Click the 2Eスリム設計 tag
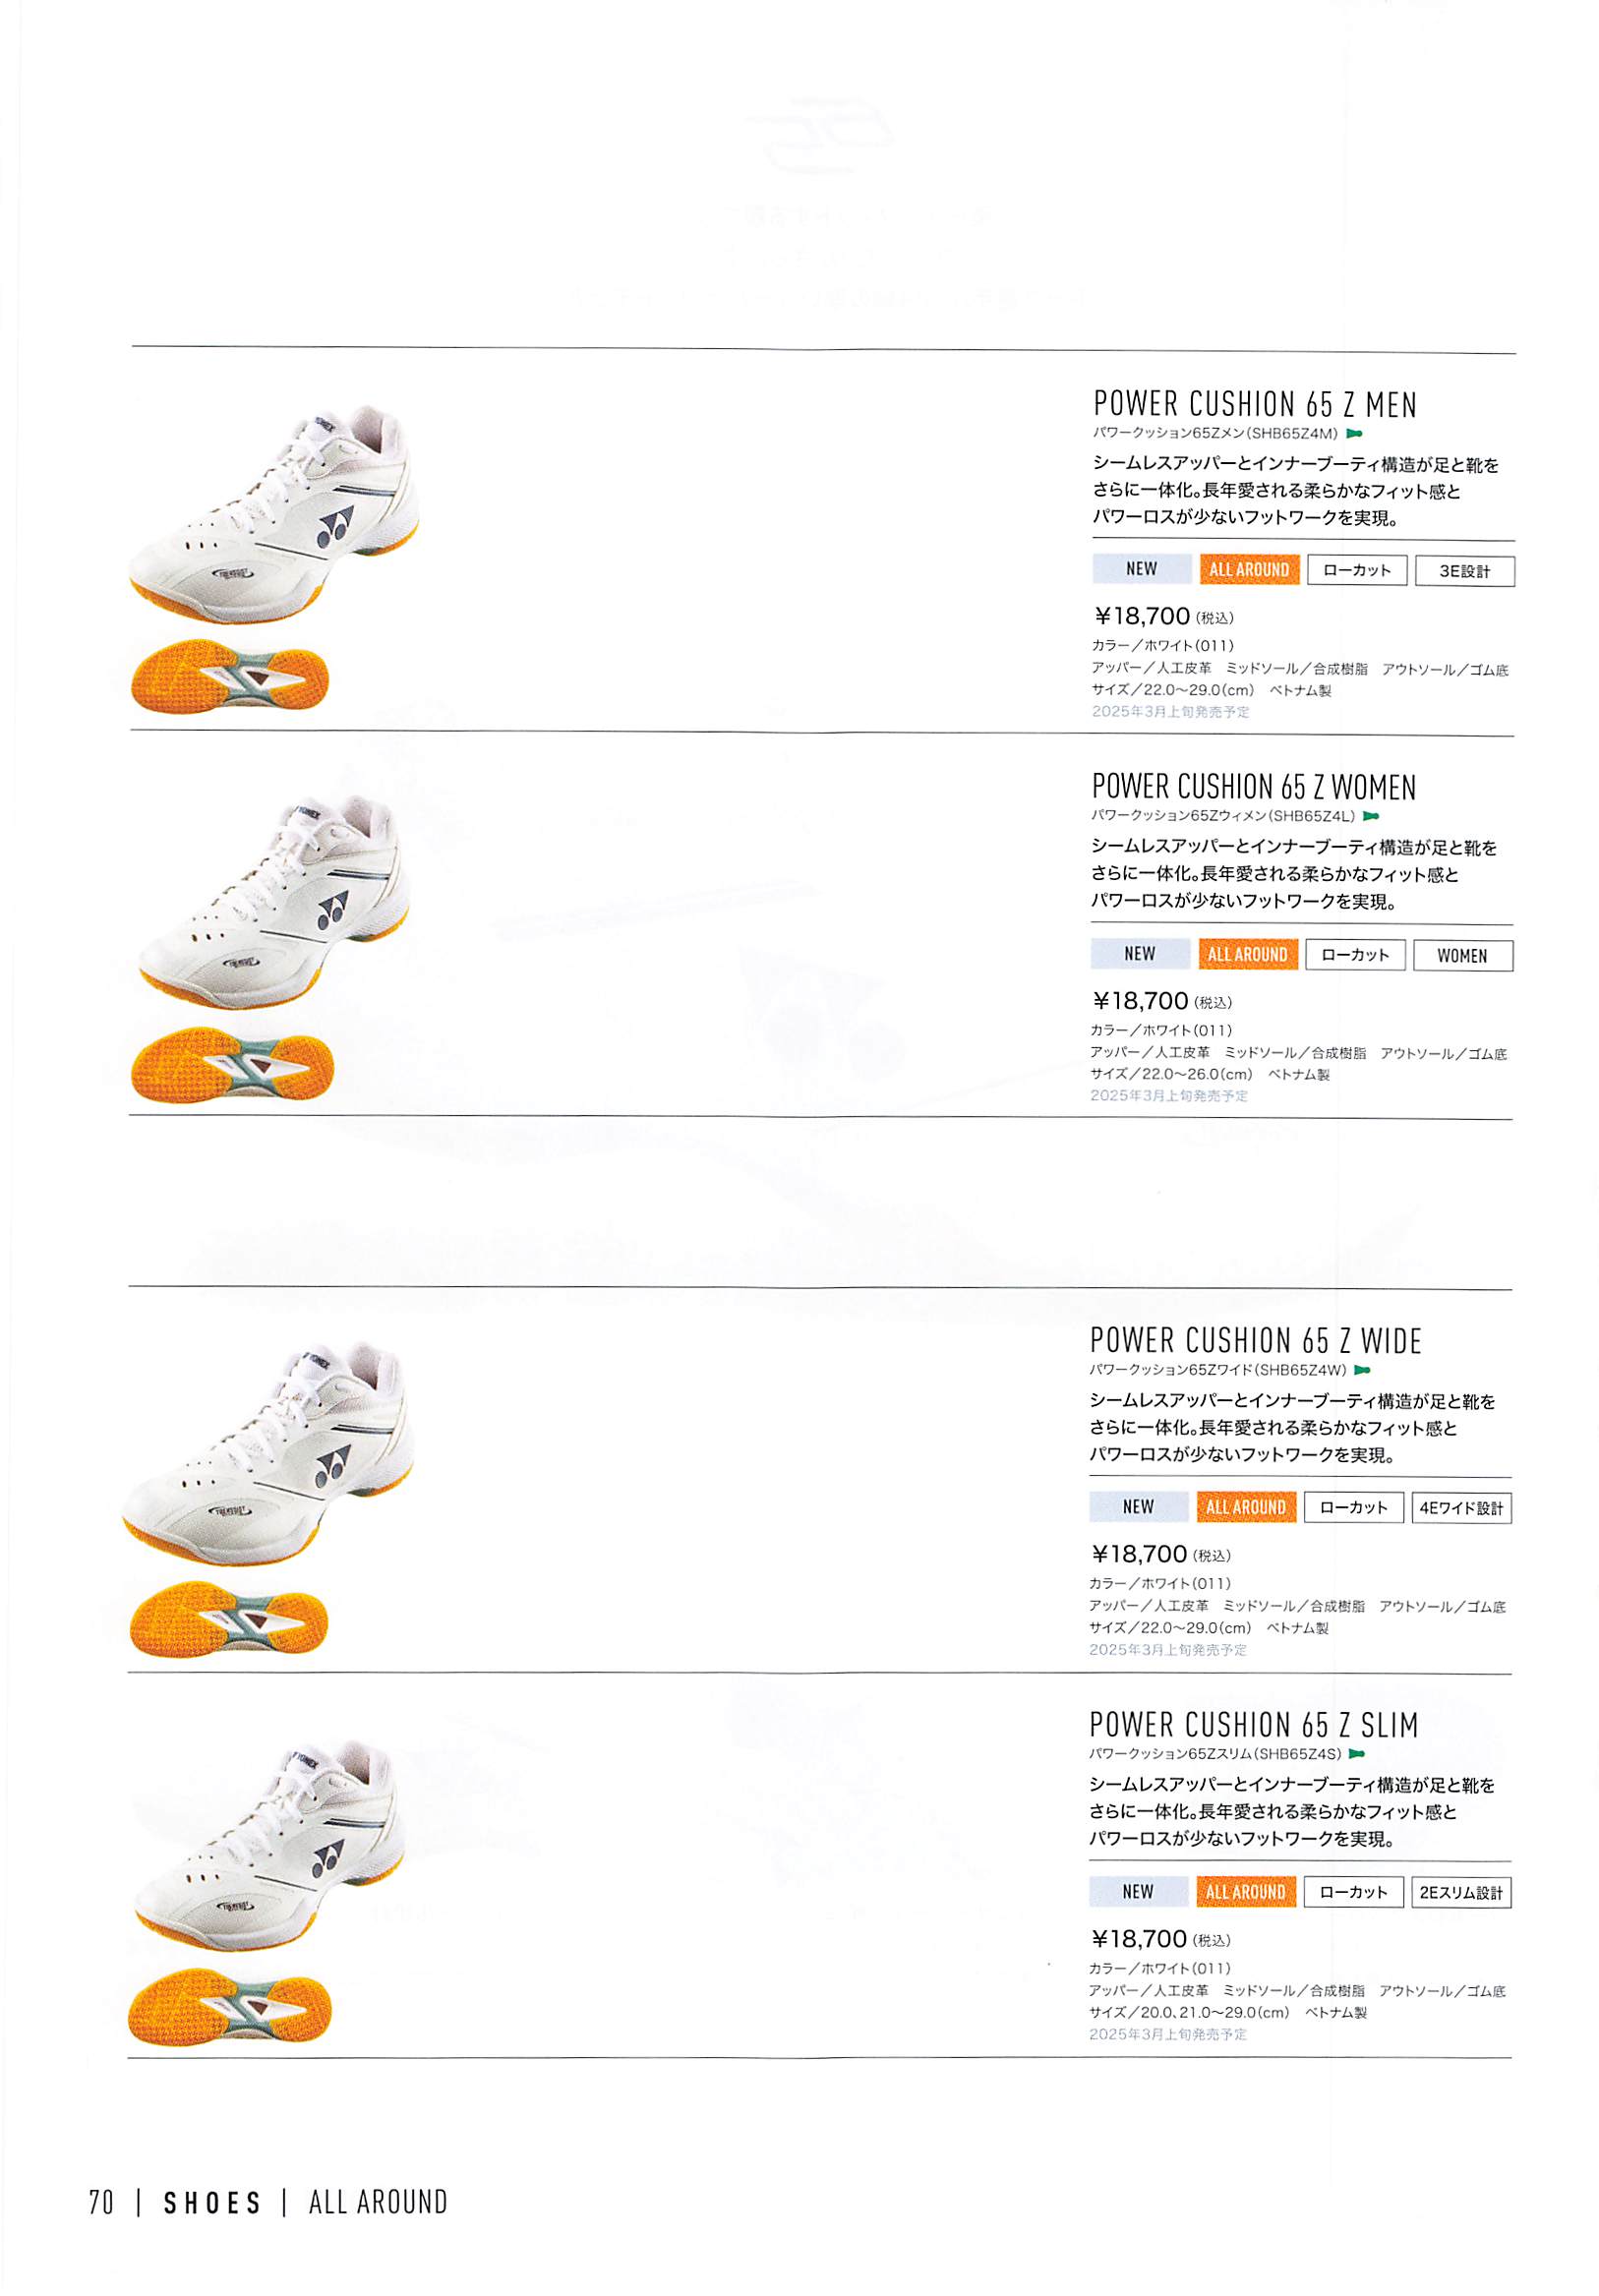The height and width of the screenshot is (2296, 1599). point(1461,1893)
